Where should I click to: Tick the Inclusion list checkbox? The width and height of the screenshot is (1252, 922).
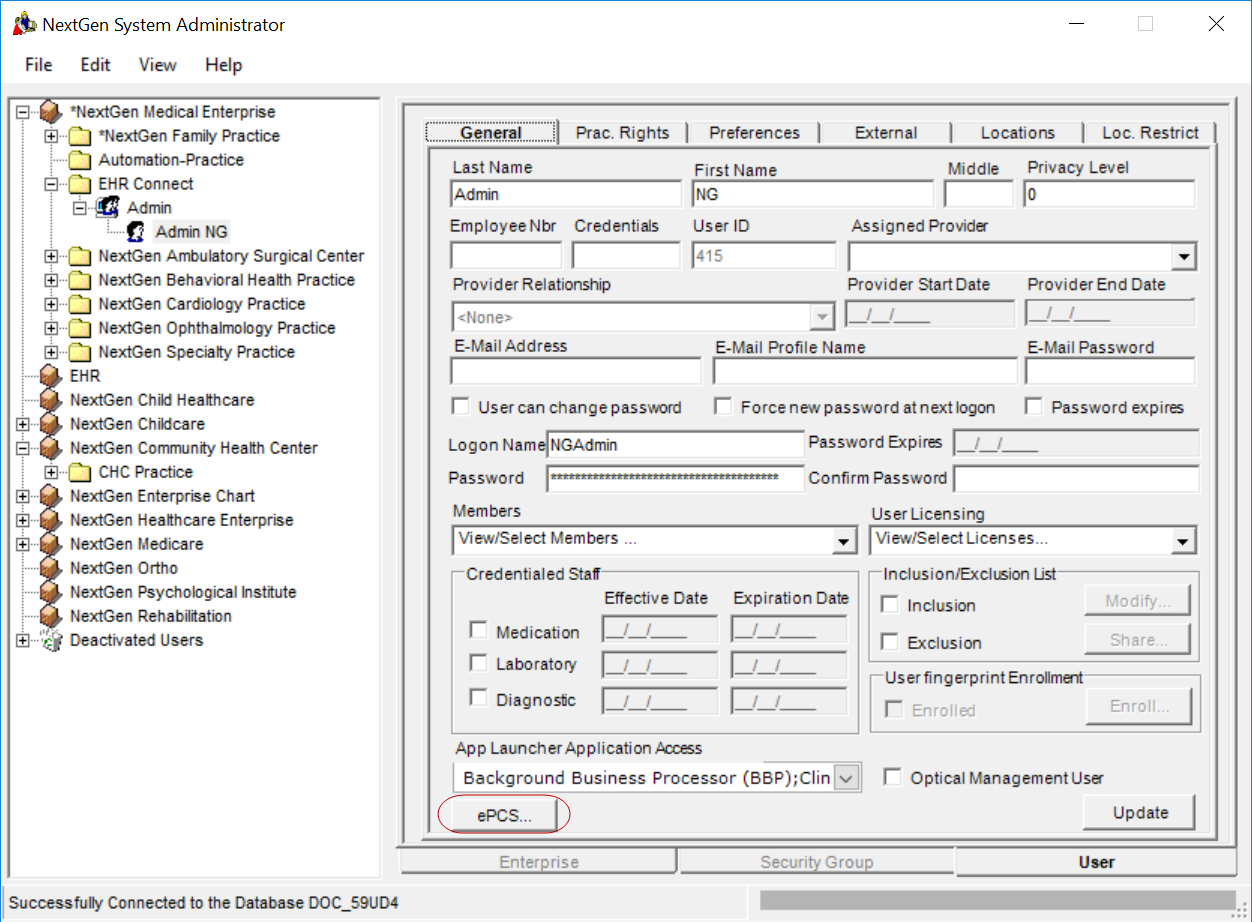pos(889,605)
